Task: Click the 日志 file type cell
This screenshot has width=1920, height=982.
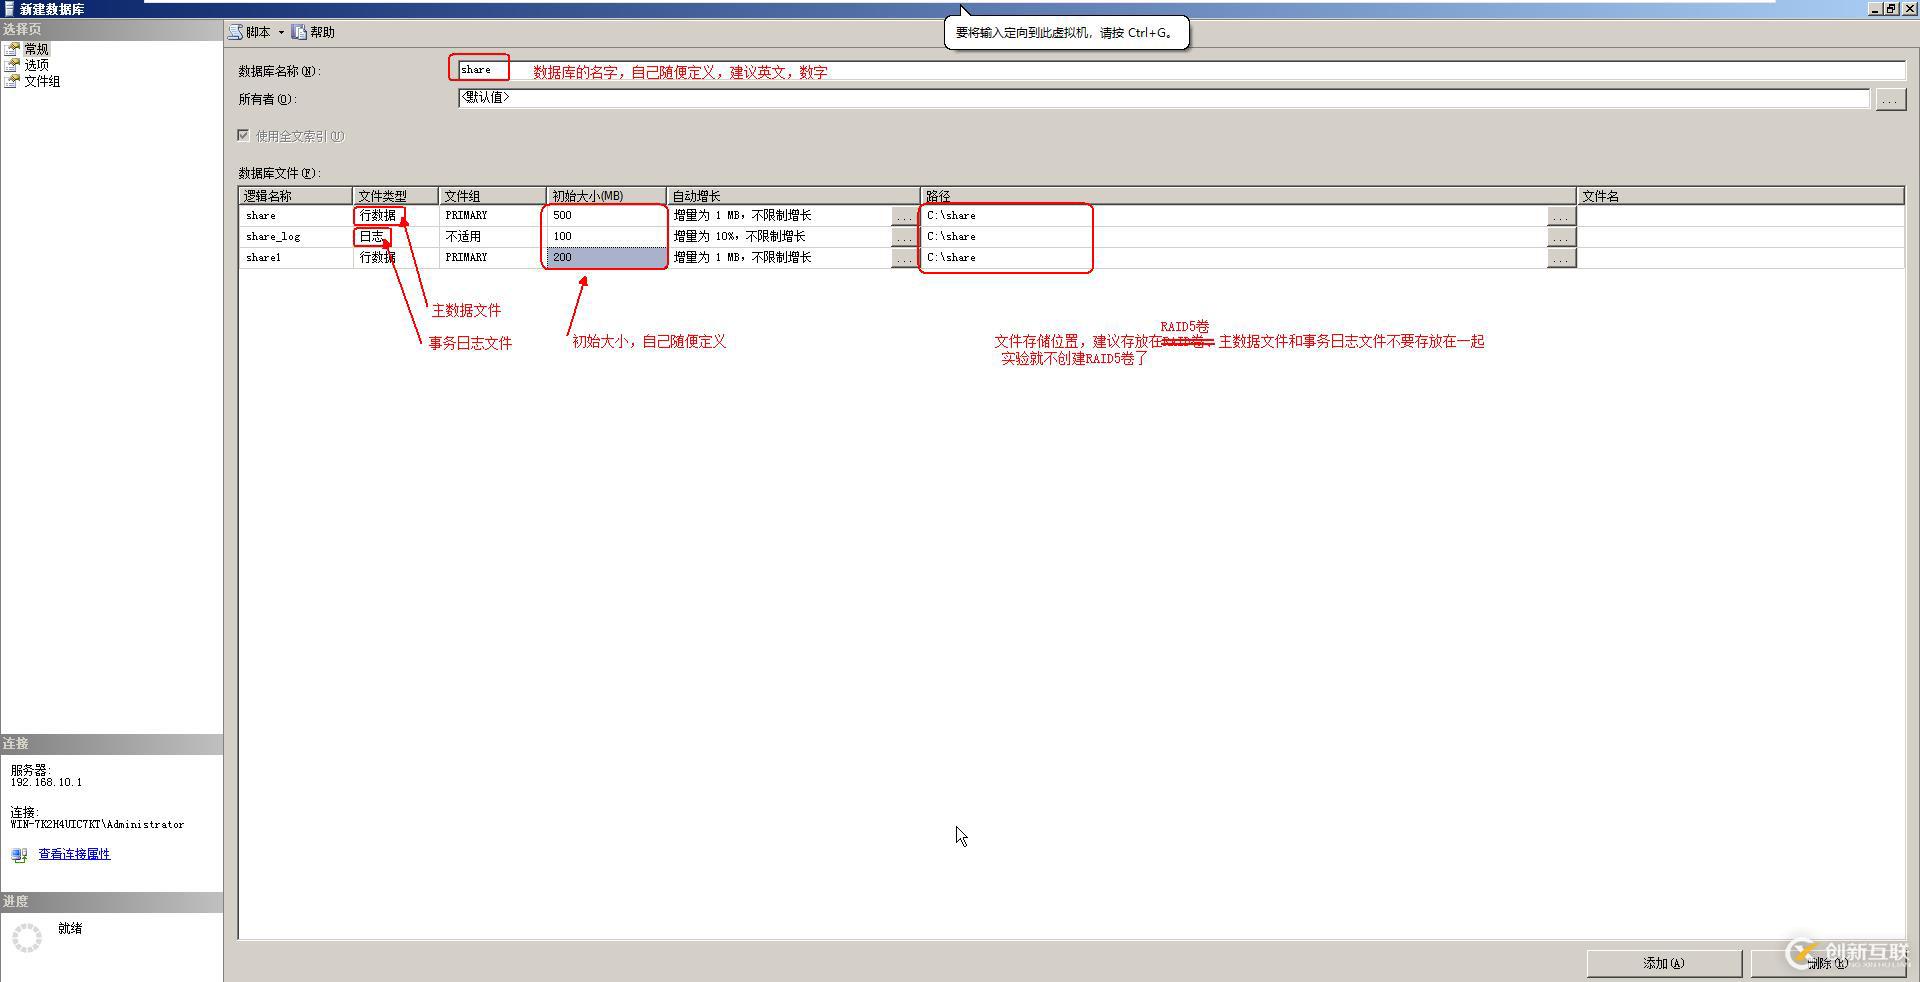Action: coord(395,237)
